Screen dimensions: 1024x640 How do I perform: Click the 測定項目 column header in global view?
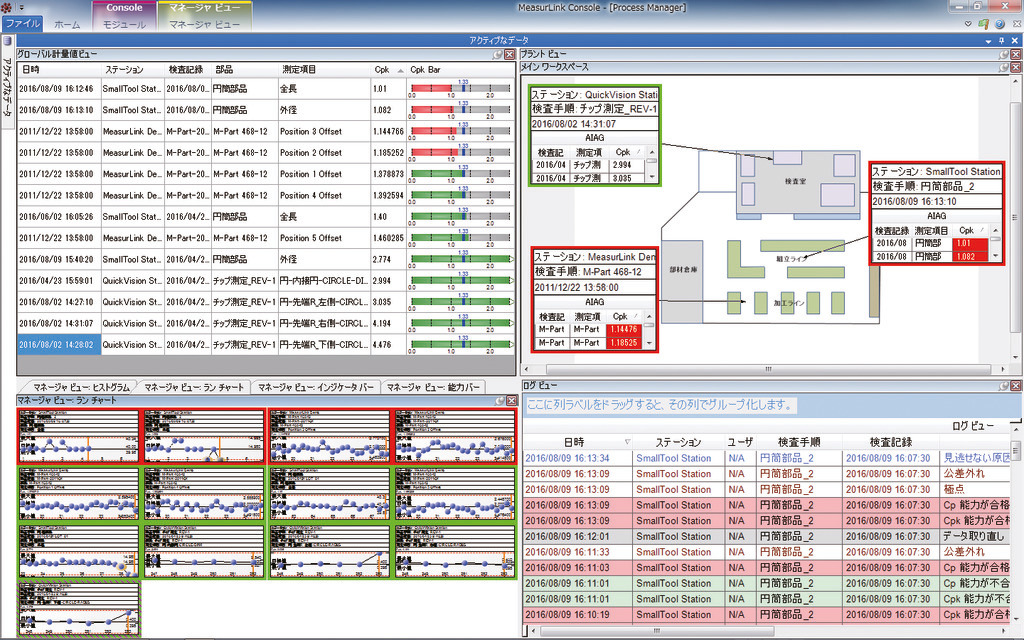pyautogui.click(x=323, y=69)
